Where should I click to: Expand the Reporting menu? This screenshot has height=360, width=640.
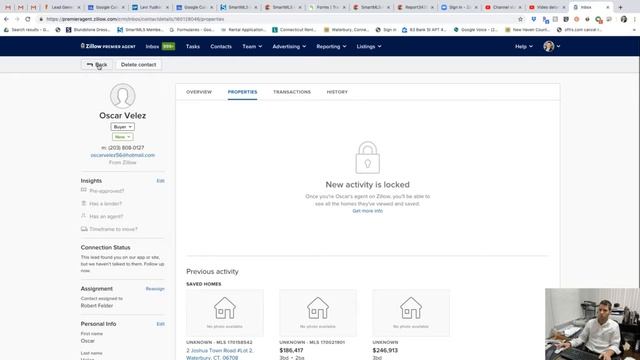331,47
